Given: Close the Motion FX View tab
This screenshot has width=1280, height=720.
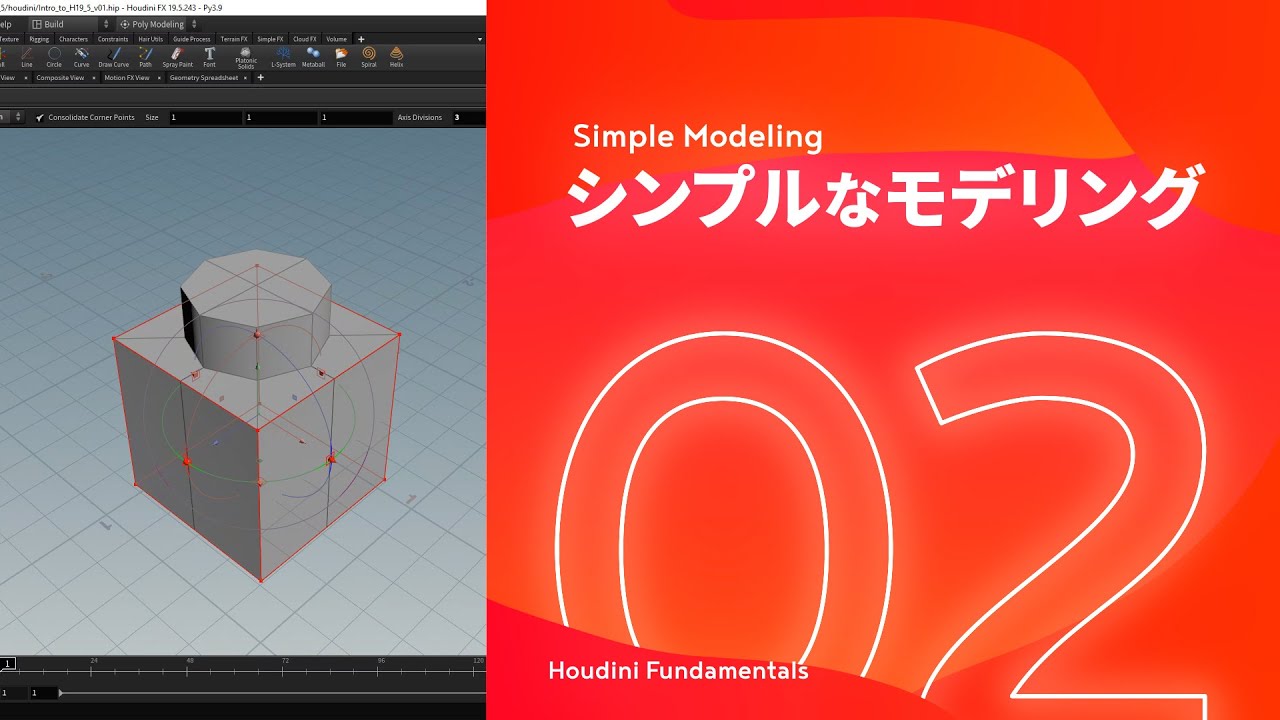Looking at the screenshot, I should (159, 77).
